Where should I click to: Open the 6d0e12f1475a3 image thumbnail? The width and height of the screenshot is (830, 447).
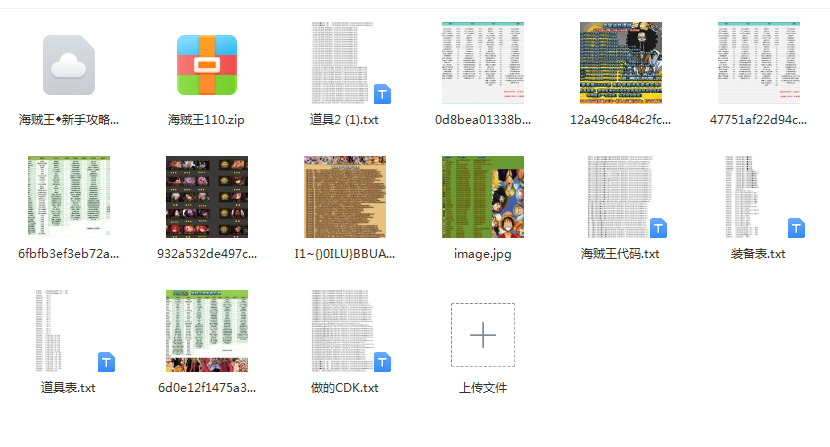(x=207, y=330)
